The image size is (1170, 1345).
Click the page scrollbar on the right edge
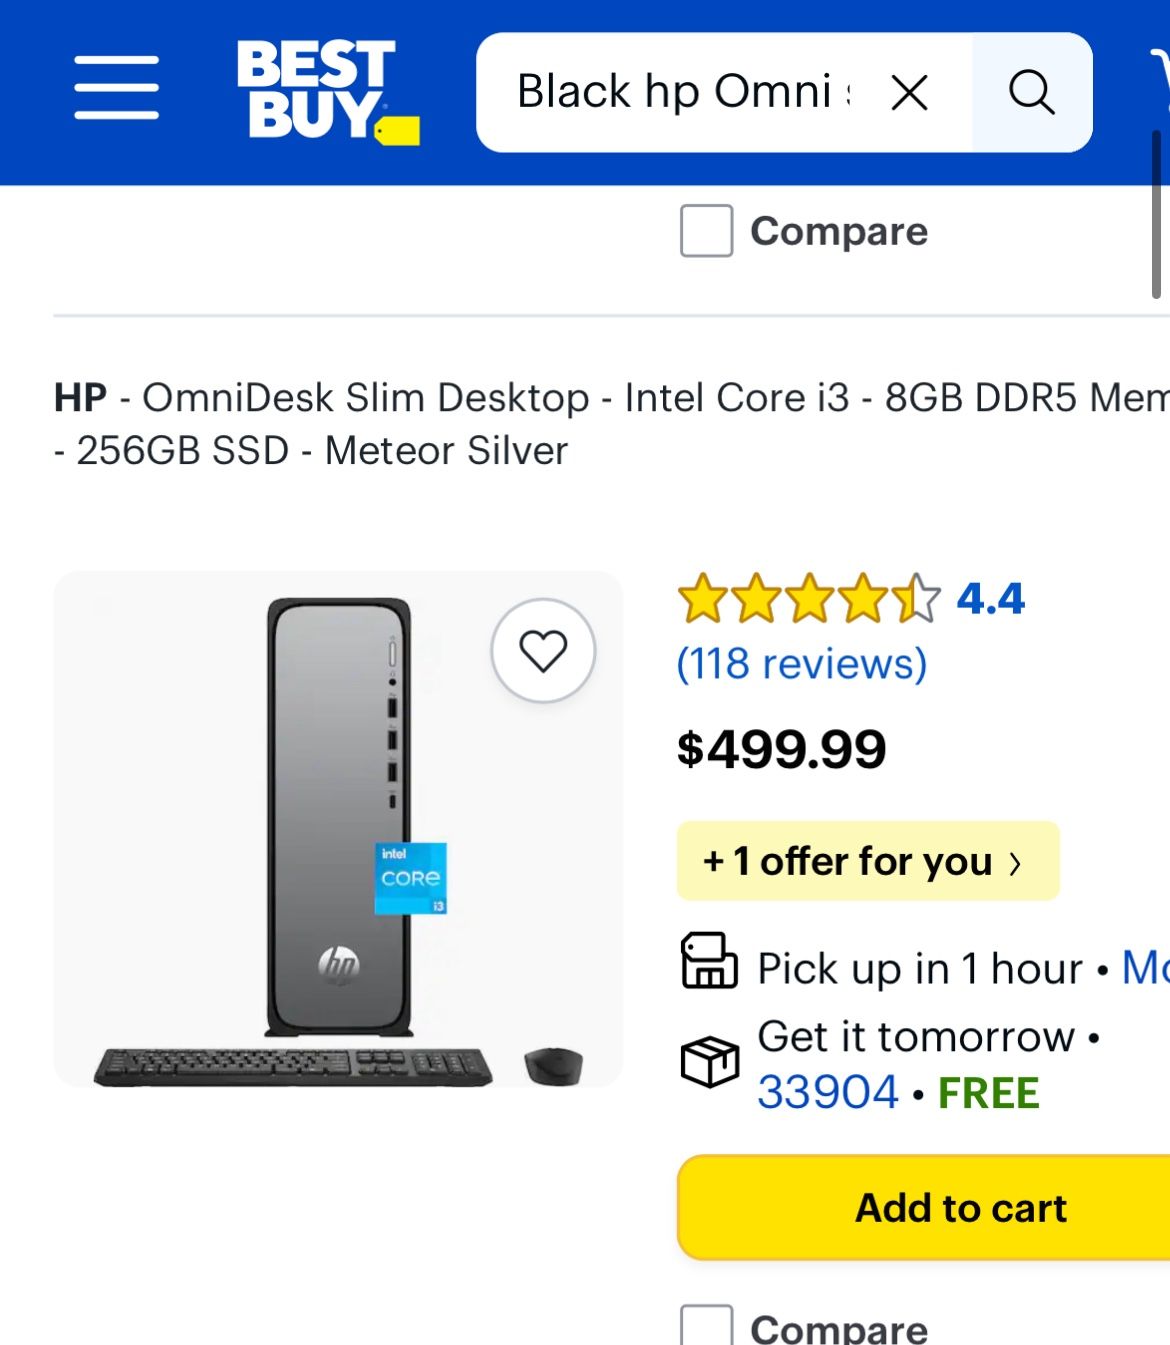click(1156, 215)
